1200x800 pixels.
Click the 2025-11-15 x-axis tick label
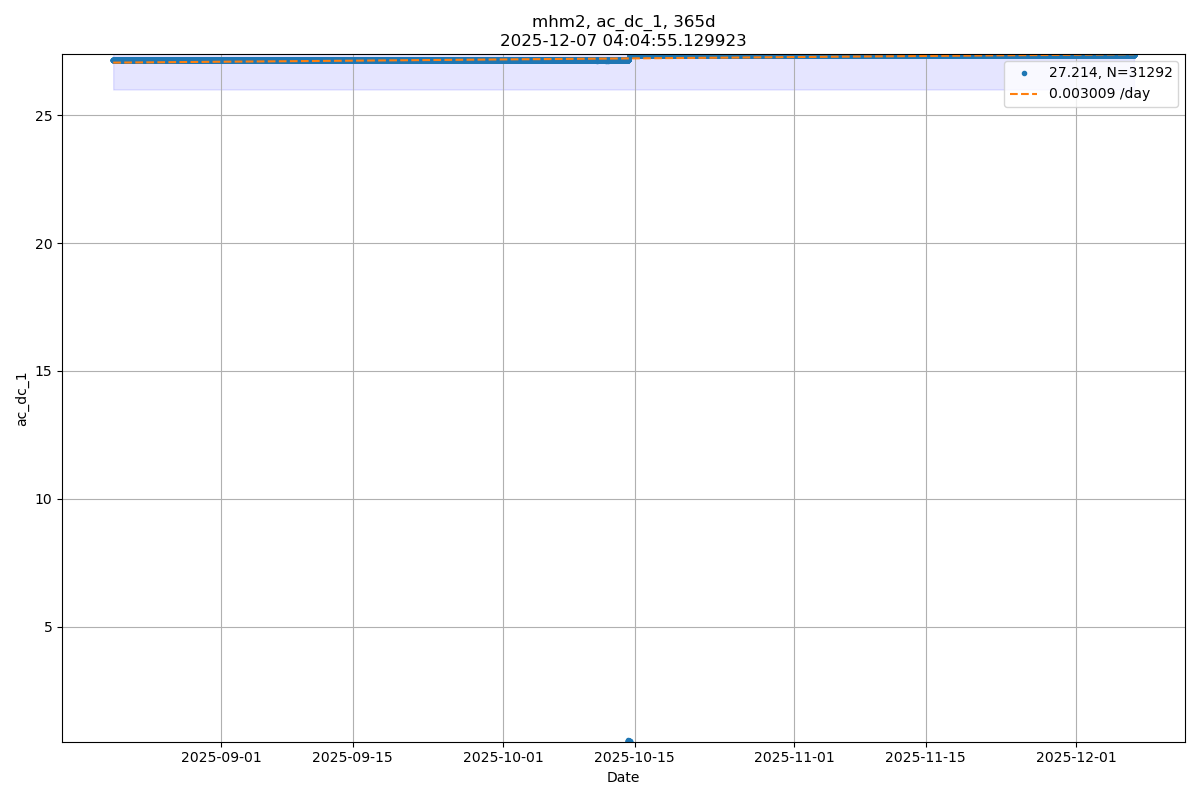point(926,757)
